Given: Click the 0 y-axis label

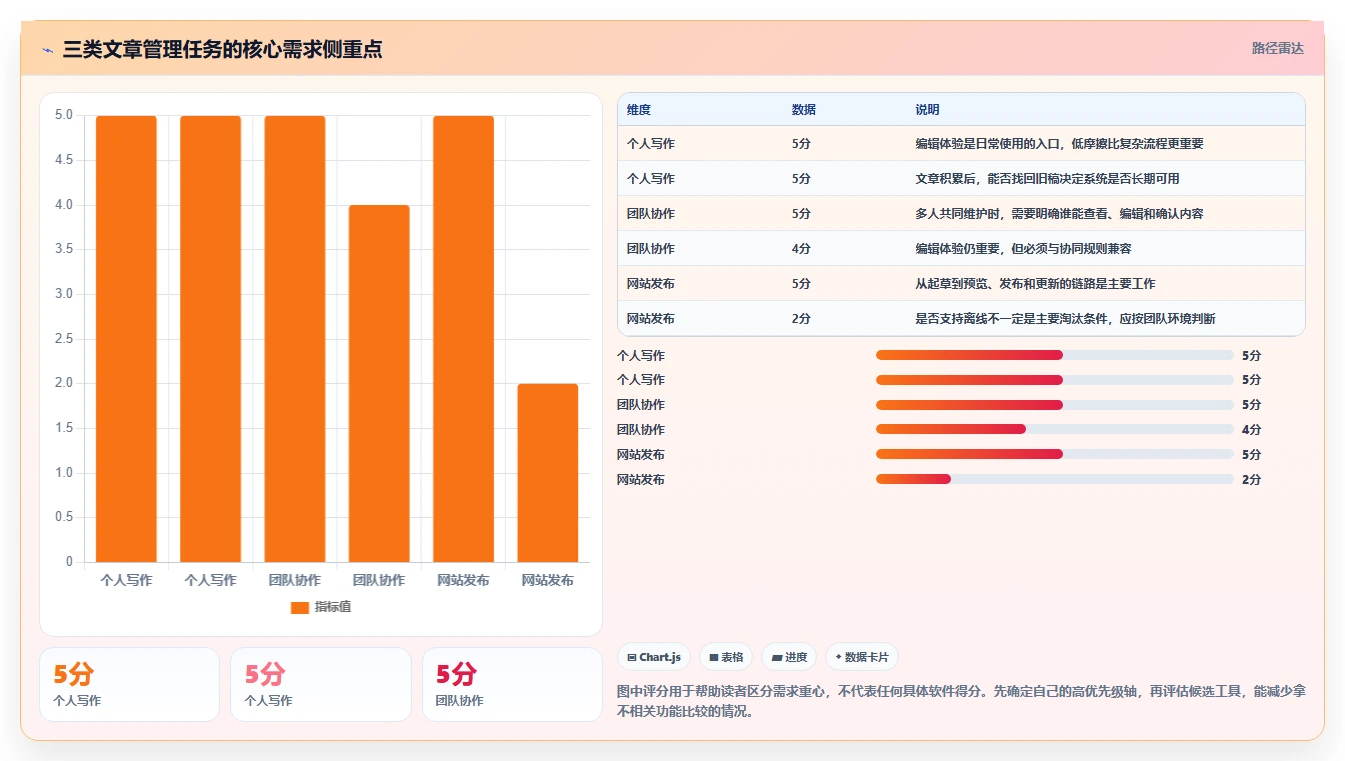Looking at the screenshot, I should [x=69, y=562].
